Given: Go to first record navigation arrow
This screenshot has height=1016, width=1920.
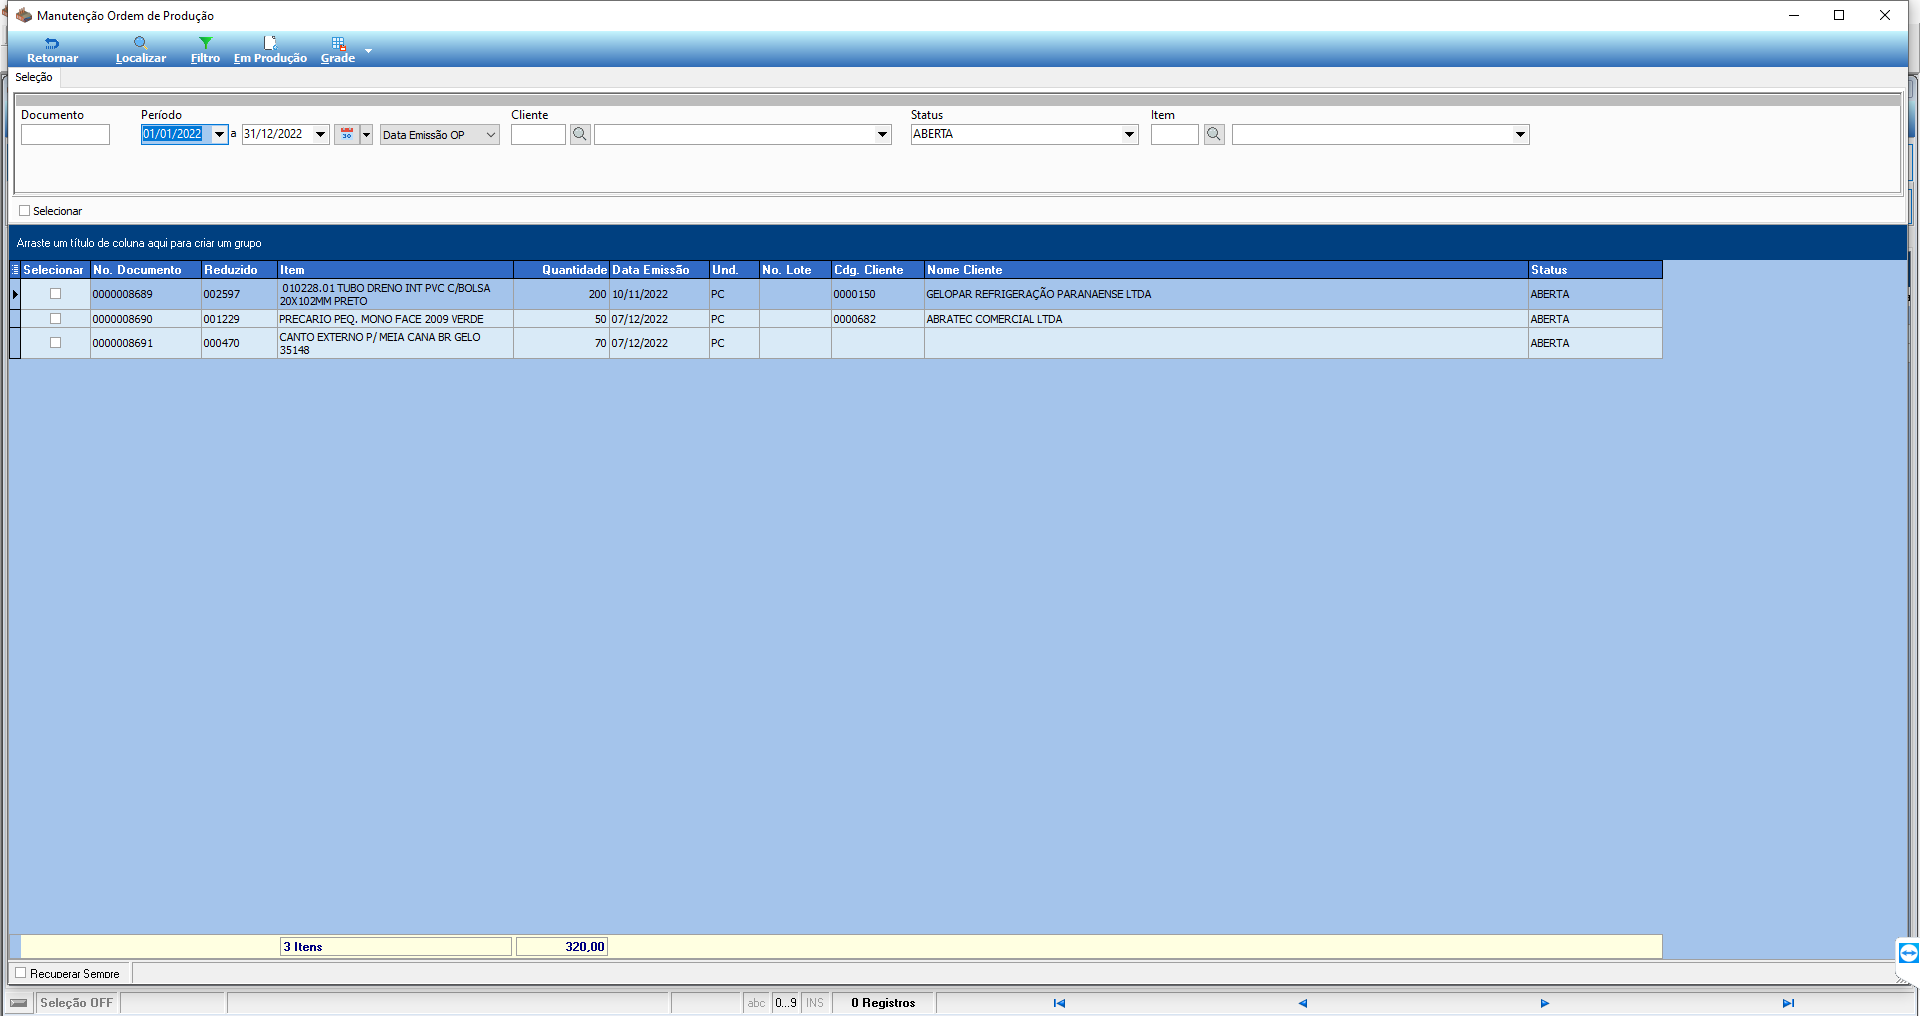Looking at the screenshot, I should coord(1059,1003).
